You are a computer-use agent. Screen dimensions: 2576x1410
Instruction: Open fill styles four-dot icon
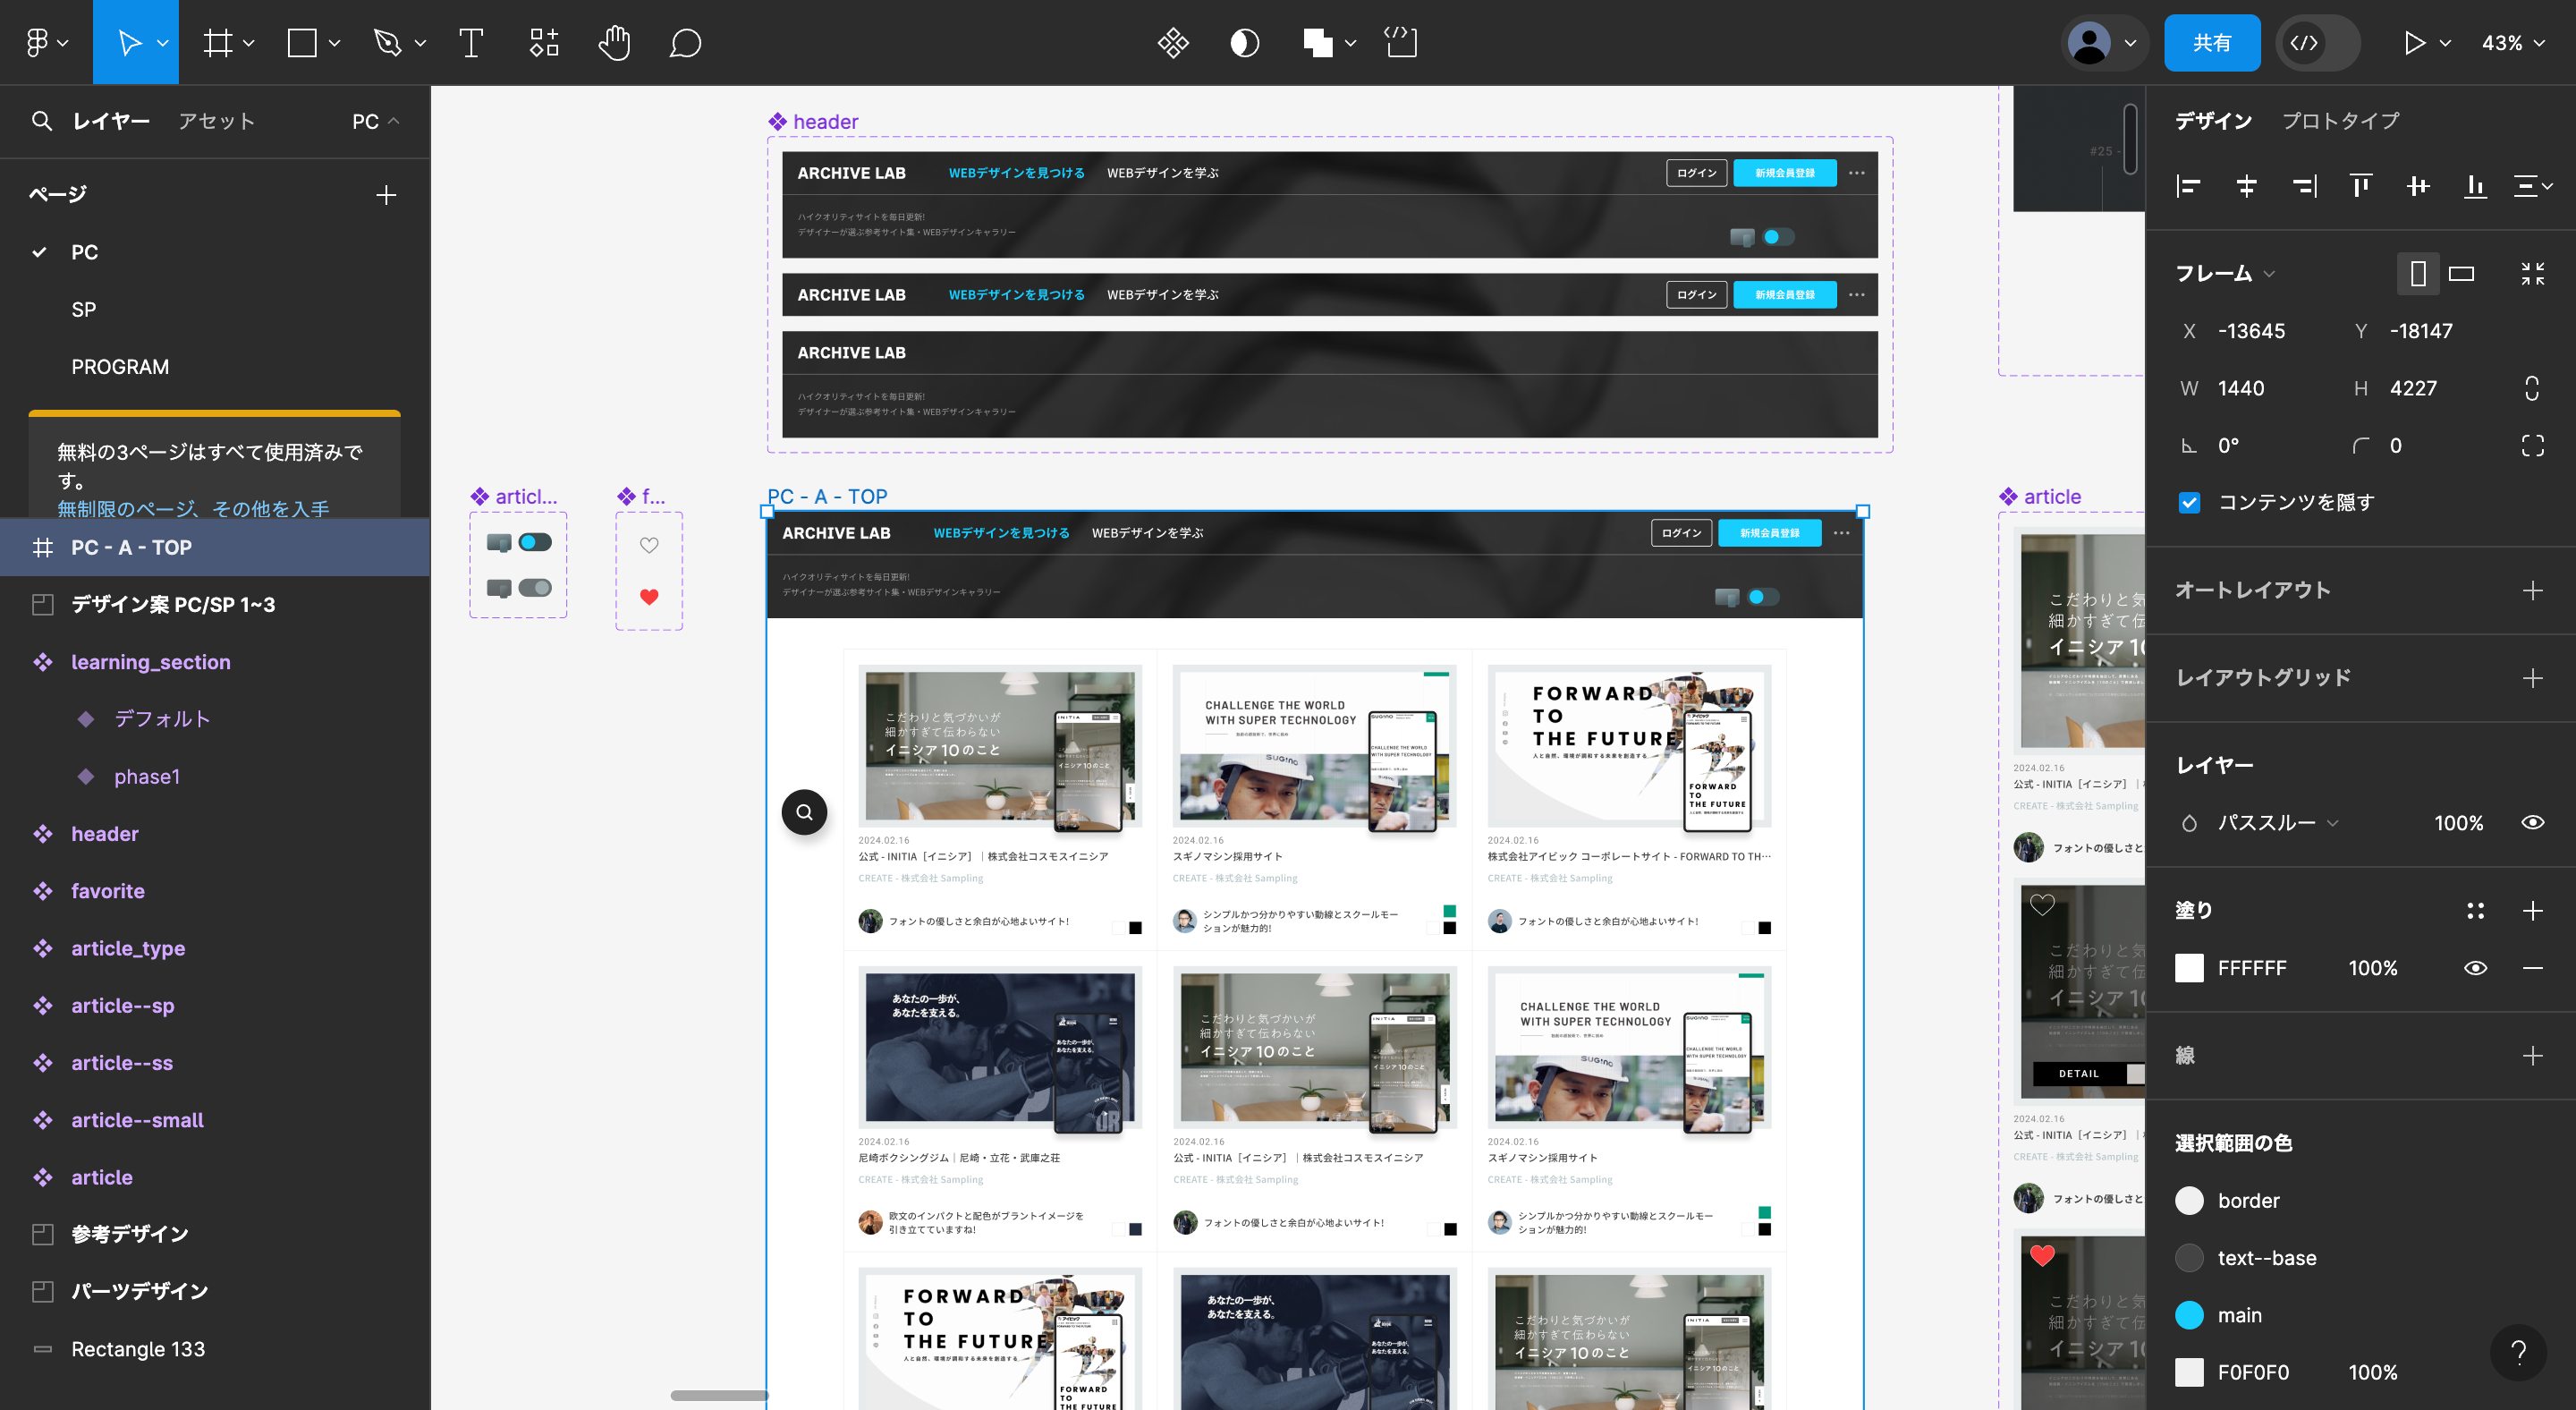point(2475,910)
